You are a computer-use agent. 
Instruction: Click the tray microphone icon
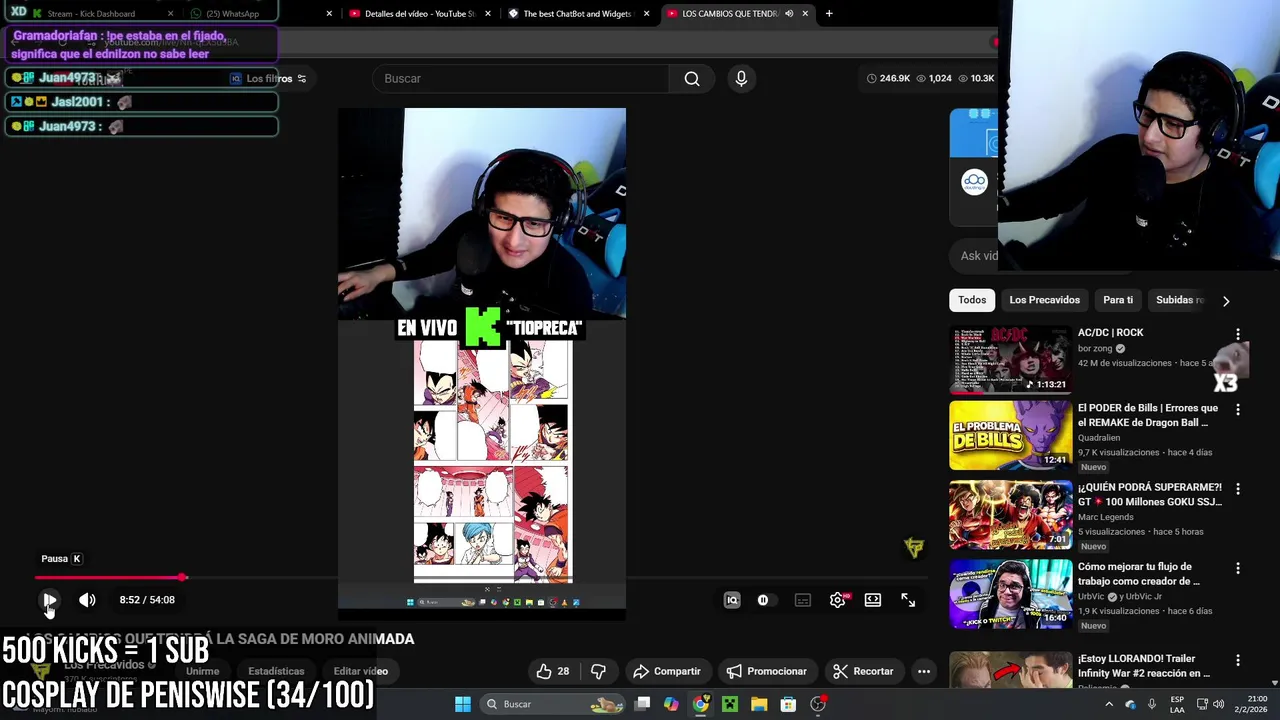1152,704
